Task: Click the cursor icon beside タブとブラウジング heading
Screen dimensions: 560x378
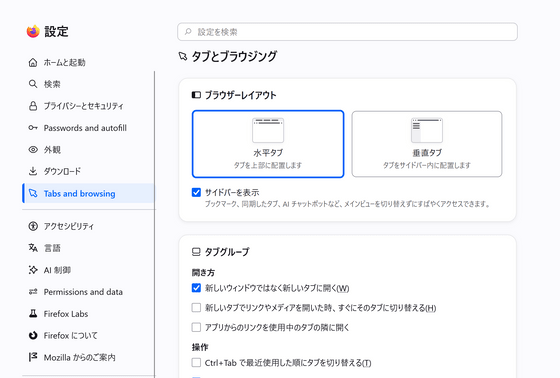Action: (x=183, y=56)
